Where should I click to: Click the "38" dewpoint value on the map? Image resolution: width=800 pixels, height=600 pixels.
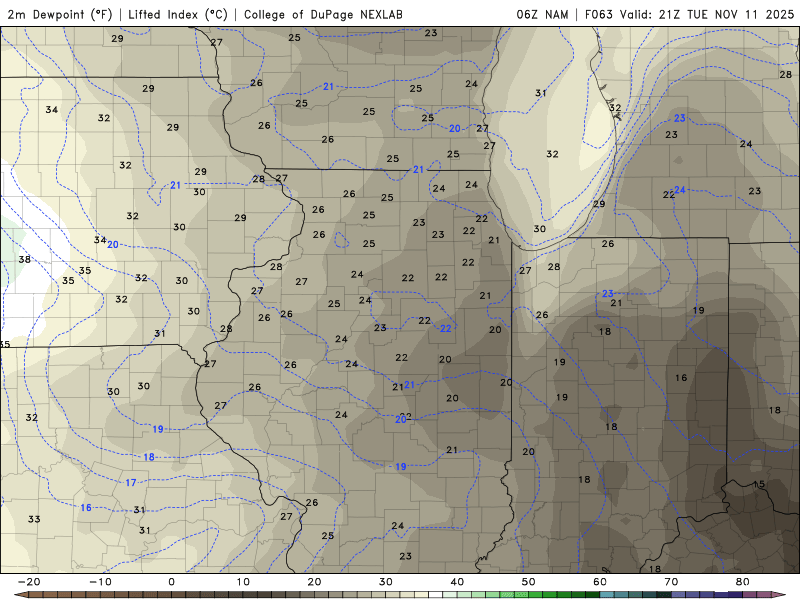(24, 259)
